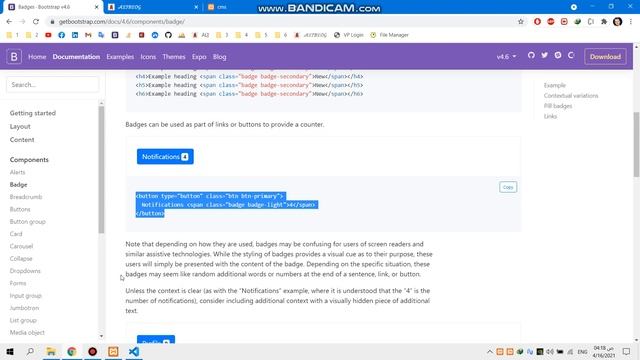Switch to the Badges Bootstrap tab
Screen dimensions: 640x360
coord(51,7)
